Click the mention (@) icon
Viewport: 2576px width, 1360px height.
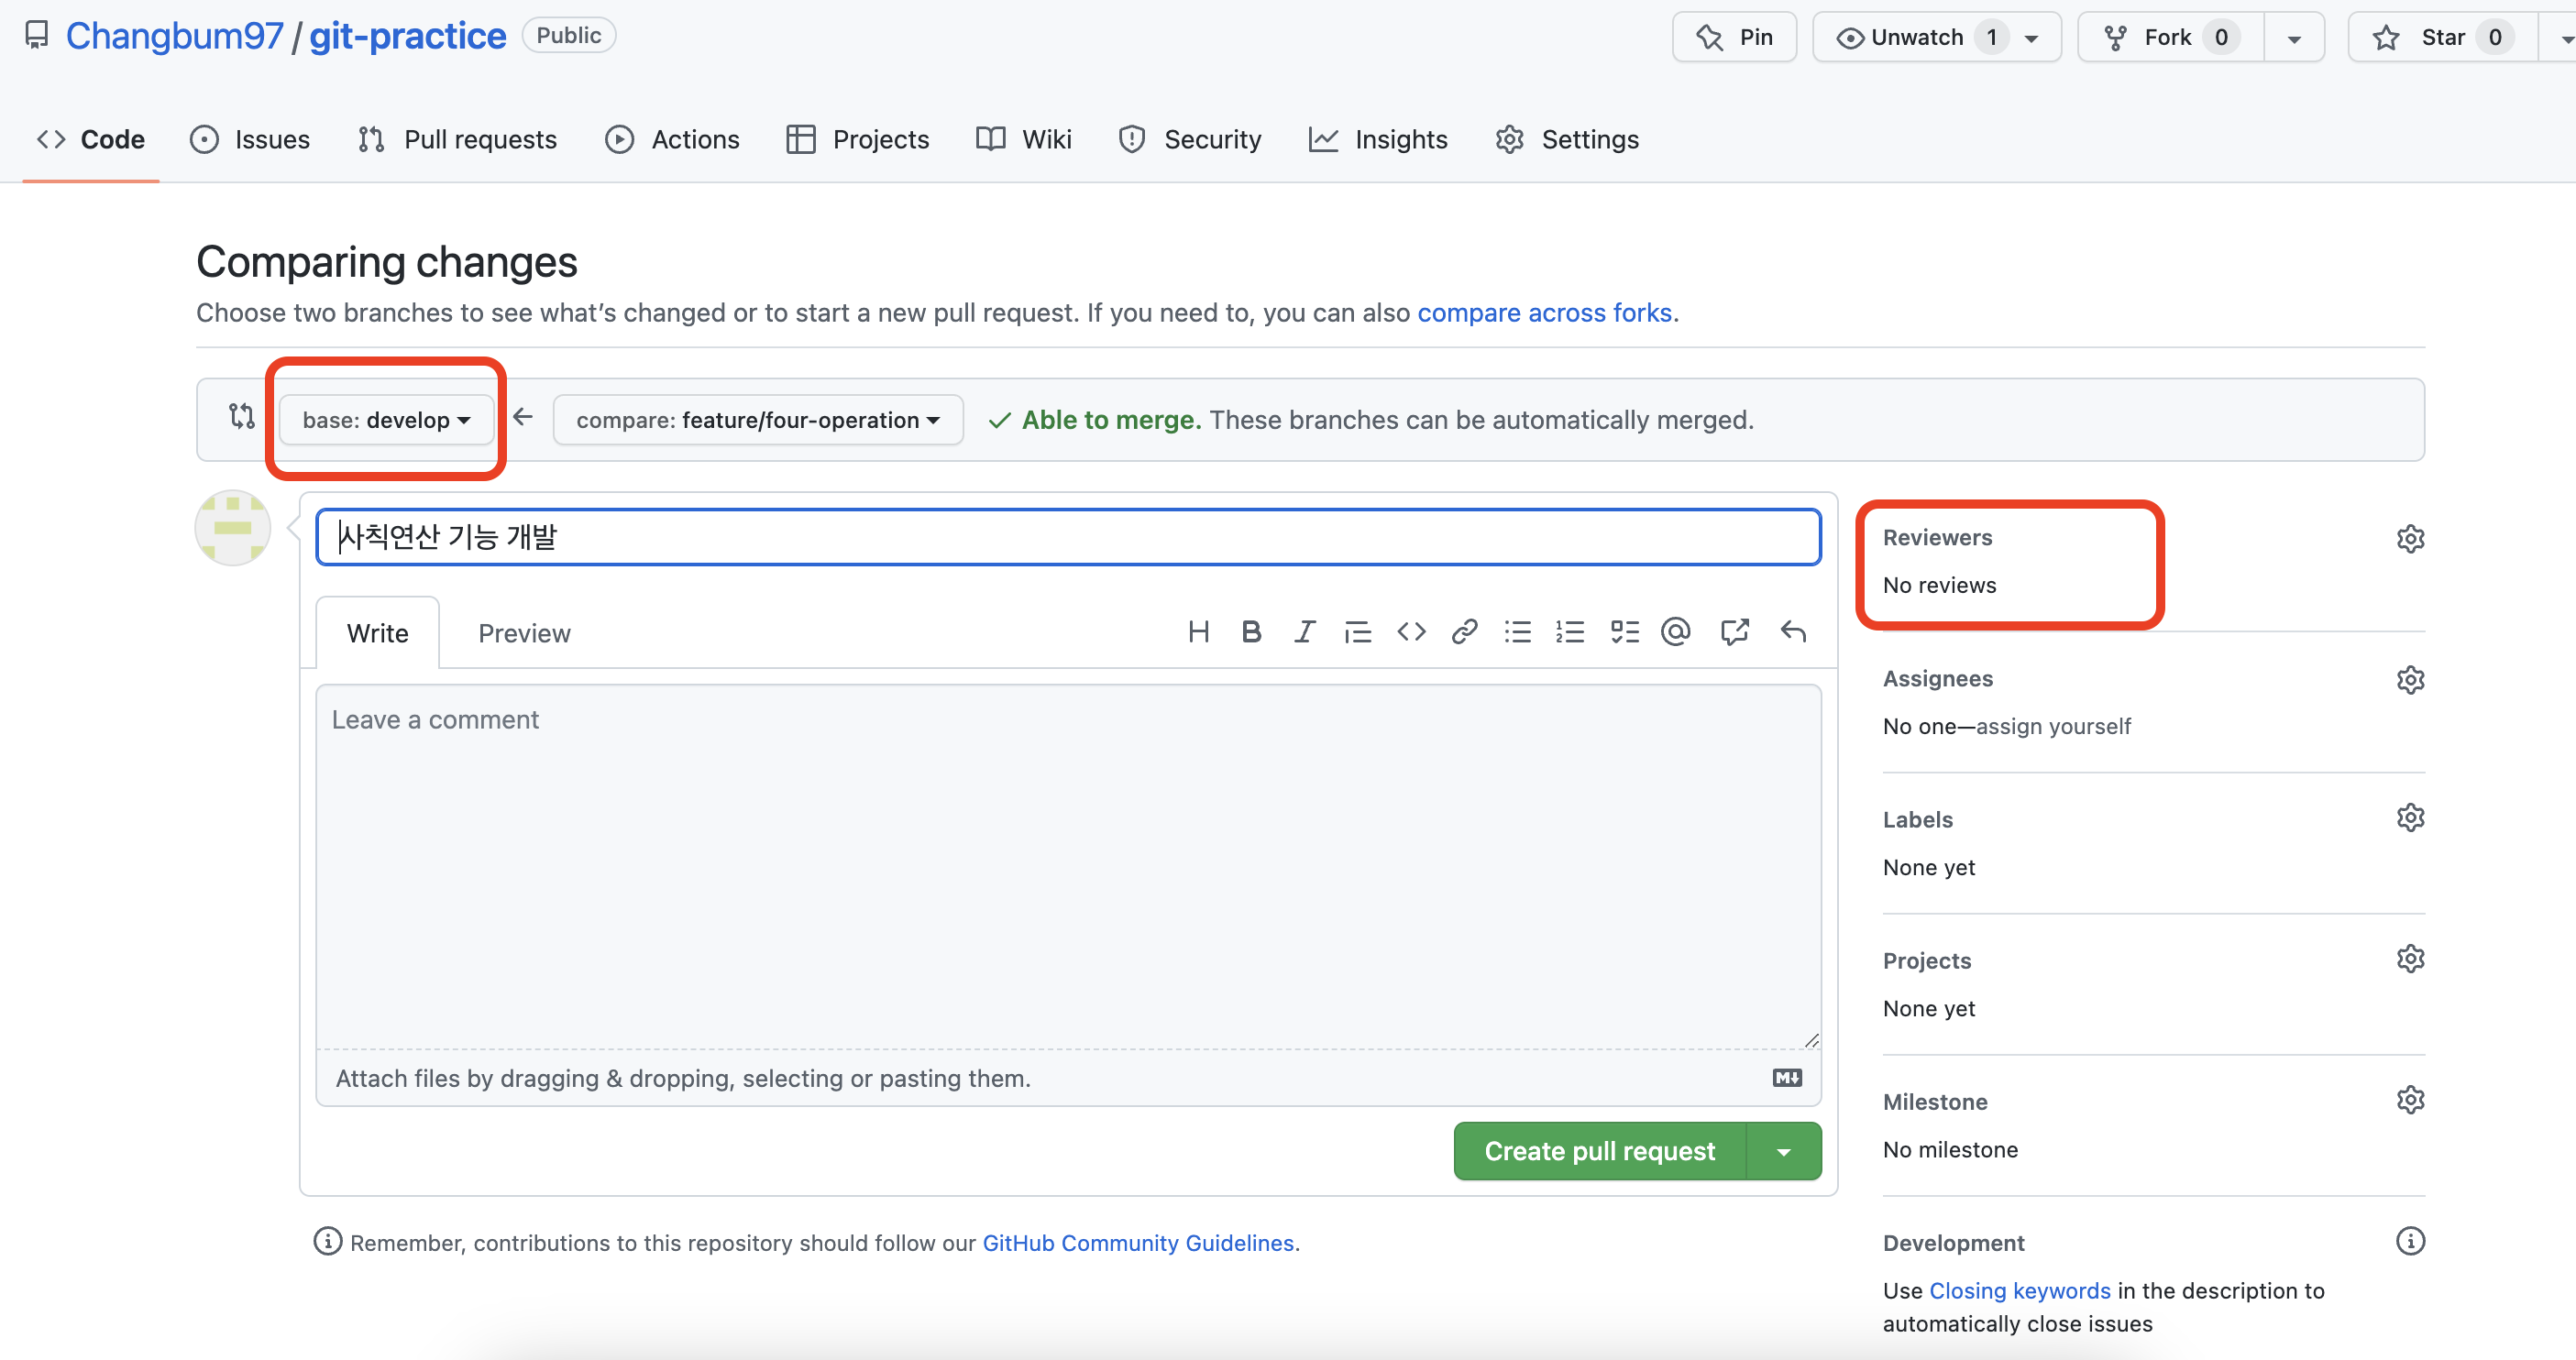1676,632
